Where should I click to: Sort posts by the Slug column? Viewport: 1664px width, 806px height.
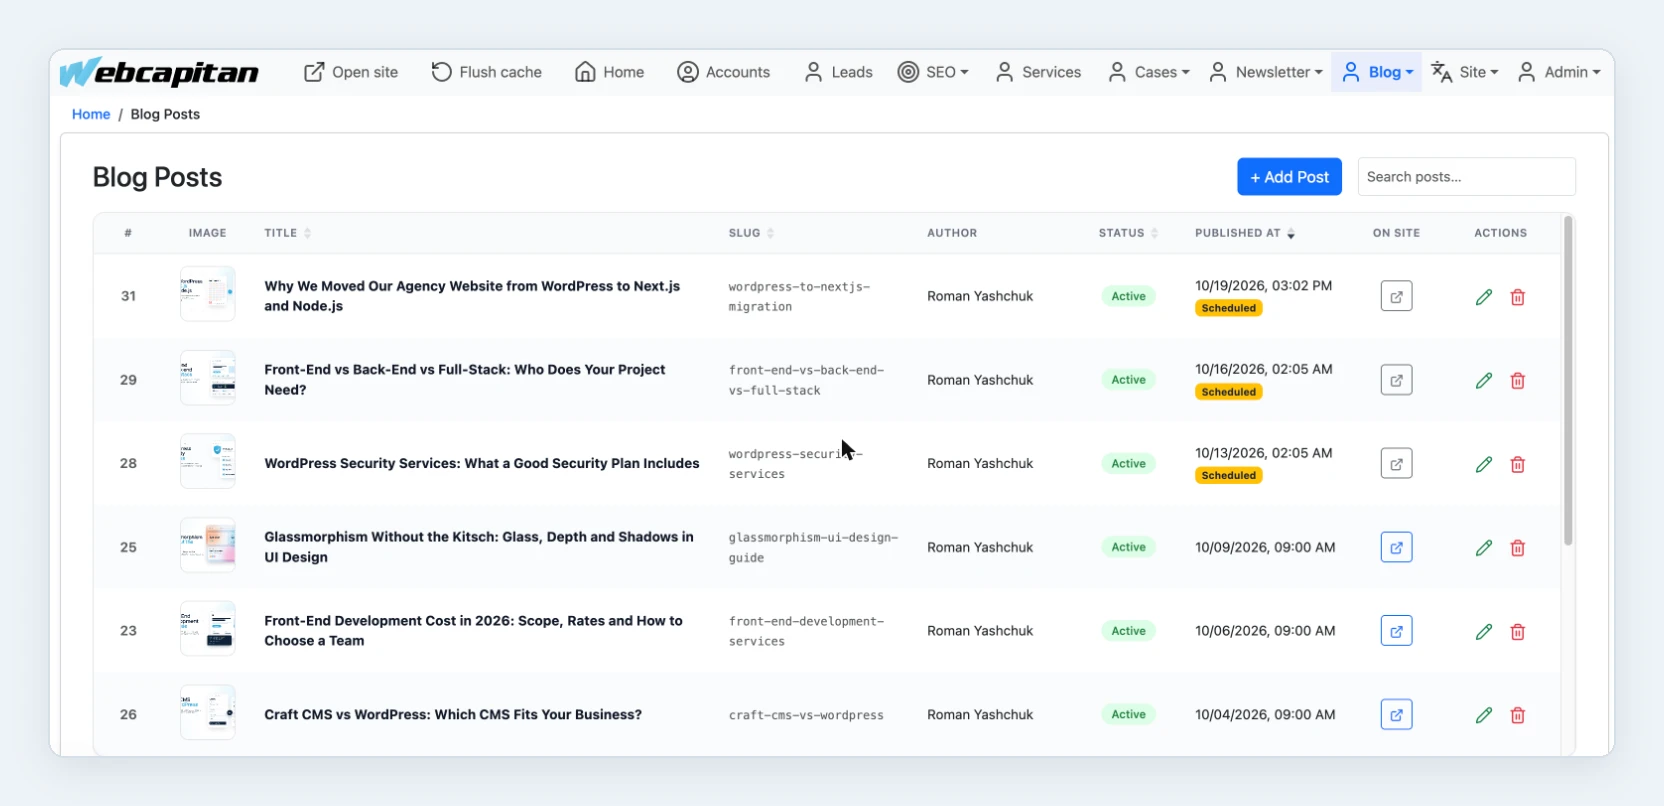click(x=752, y=233)
